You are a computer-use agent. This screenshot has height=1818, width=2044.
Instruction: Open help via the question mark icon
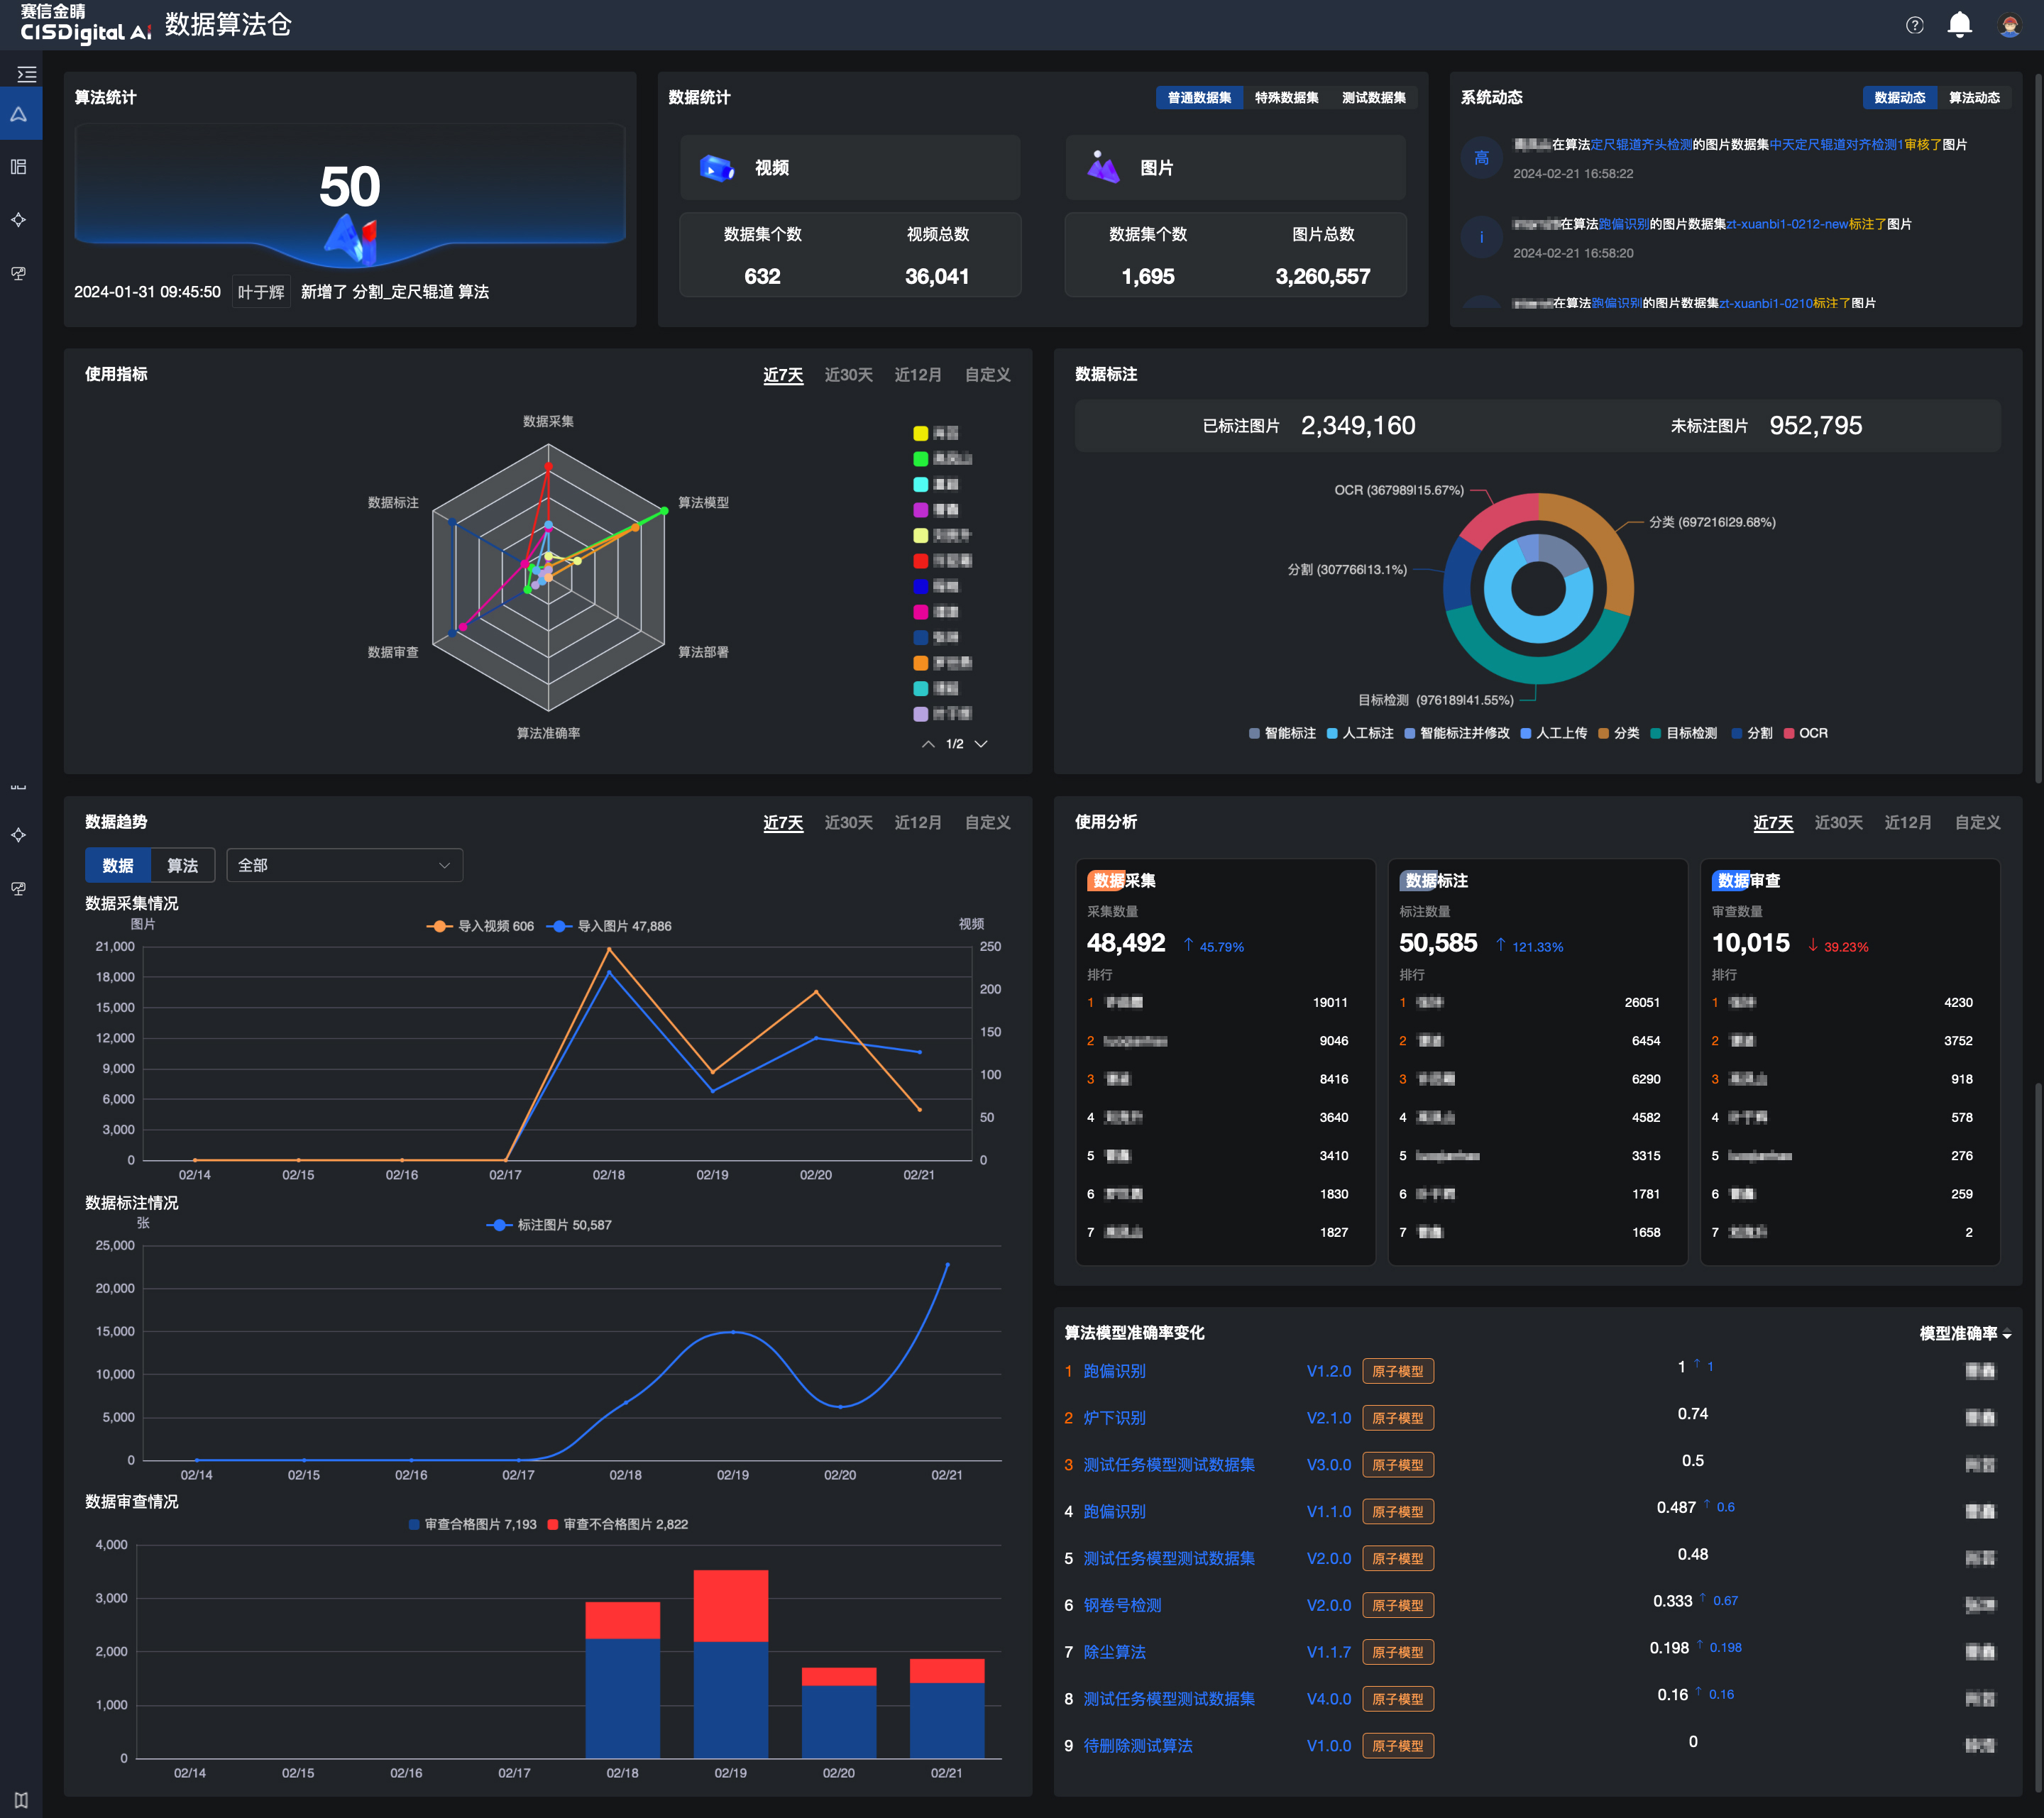coord(1914,25)
